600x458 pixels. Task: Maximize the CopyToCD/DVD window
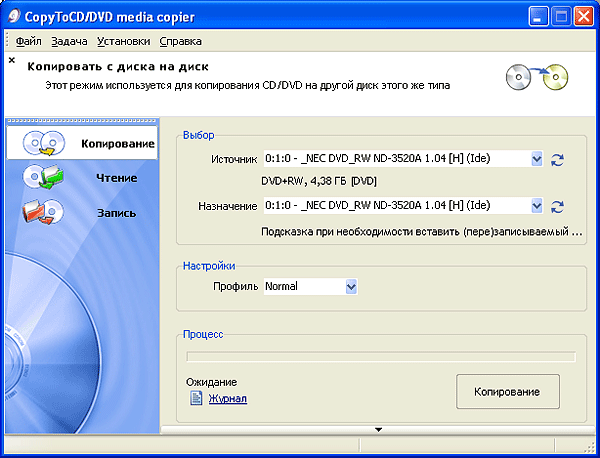(x=561, y=17)
